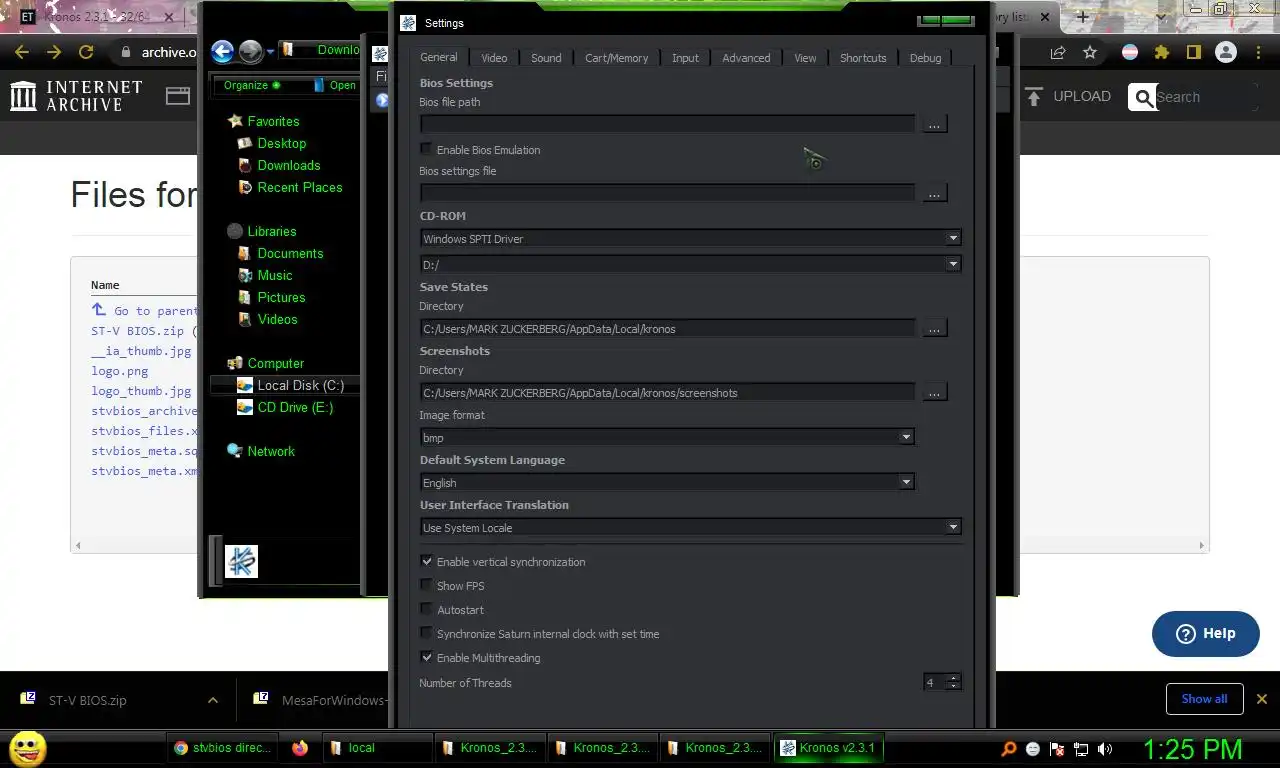Go to the Advanced tab

click(746, 58)
